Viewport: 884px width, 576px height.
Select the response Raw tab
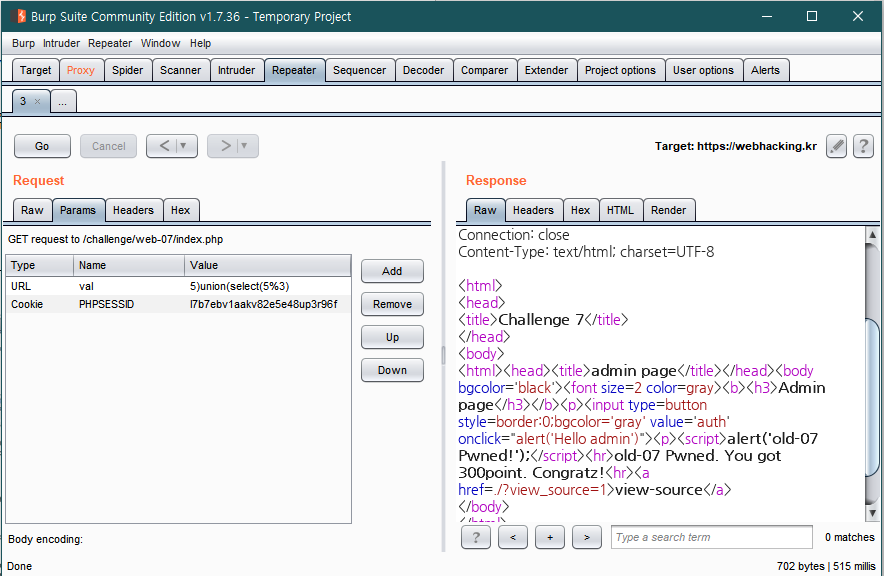coord(485,210)
